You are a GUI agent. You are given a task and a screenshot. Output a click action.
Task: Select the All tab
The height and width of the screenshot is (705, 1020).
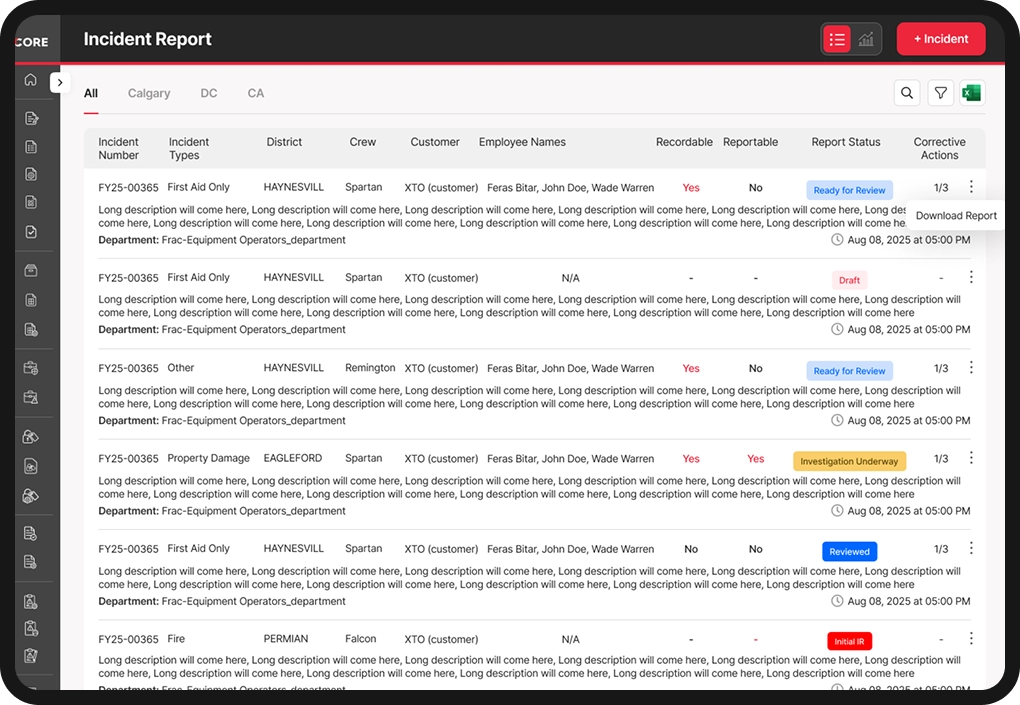91,93
